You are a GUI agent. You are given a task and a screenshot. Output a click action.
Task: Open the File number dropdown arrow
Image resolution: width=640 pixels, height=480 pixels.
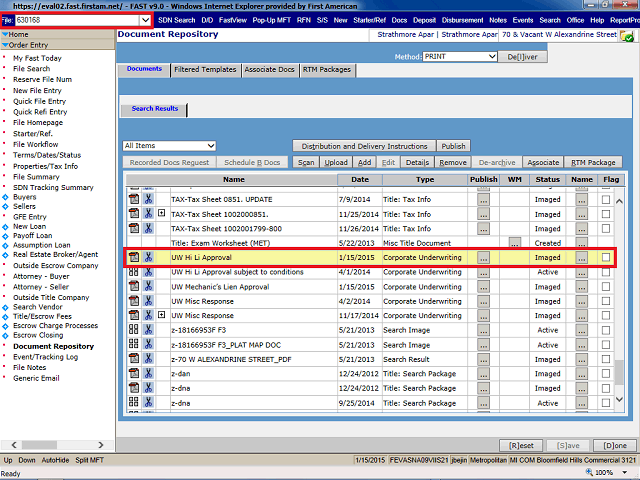(x=145, y=20)
